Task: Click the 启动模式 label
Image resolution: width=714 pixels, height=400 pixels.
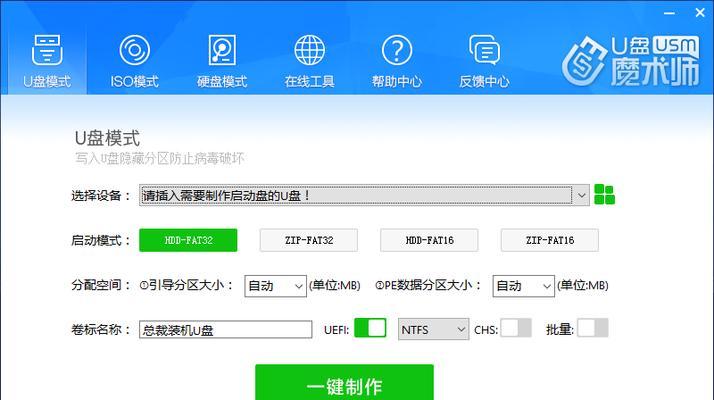Action: pos(101,240)
